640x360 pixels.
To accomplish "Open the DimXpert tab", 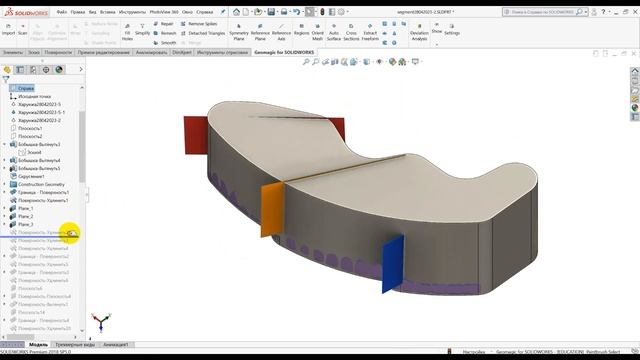I will [182, 52].
